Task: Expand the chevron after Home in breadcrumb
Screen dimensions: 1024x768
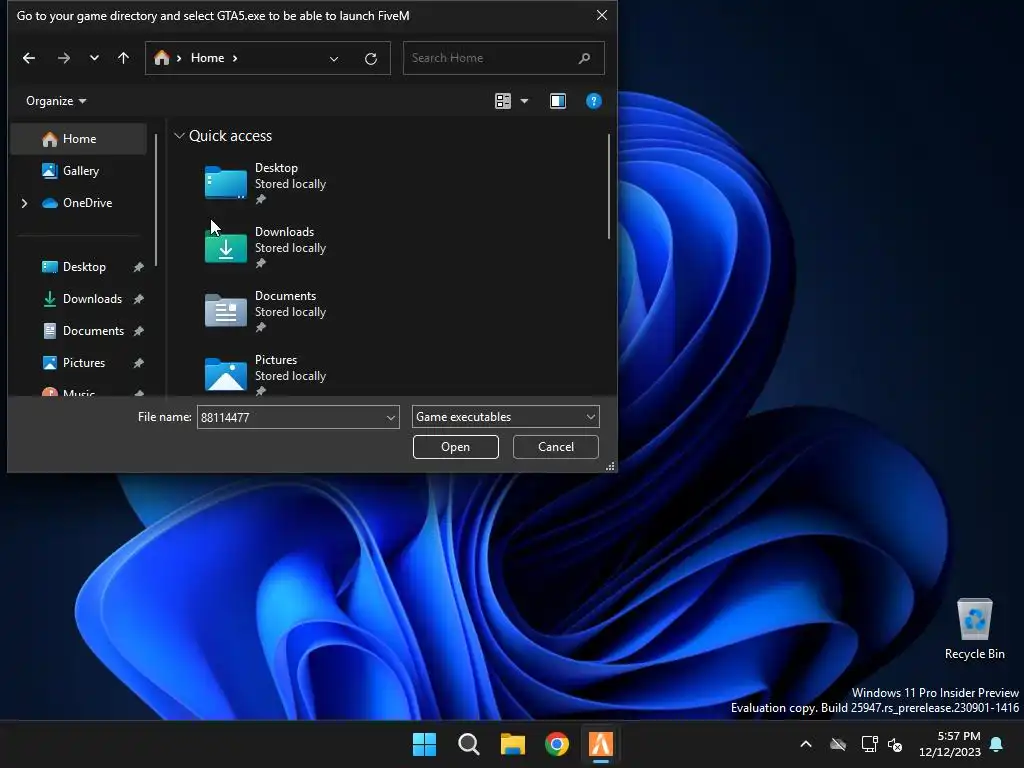Action: coord(235,58)
